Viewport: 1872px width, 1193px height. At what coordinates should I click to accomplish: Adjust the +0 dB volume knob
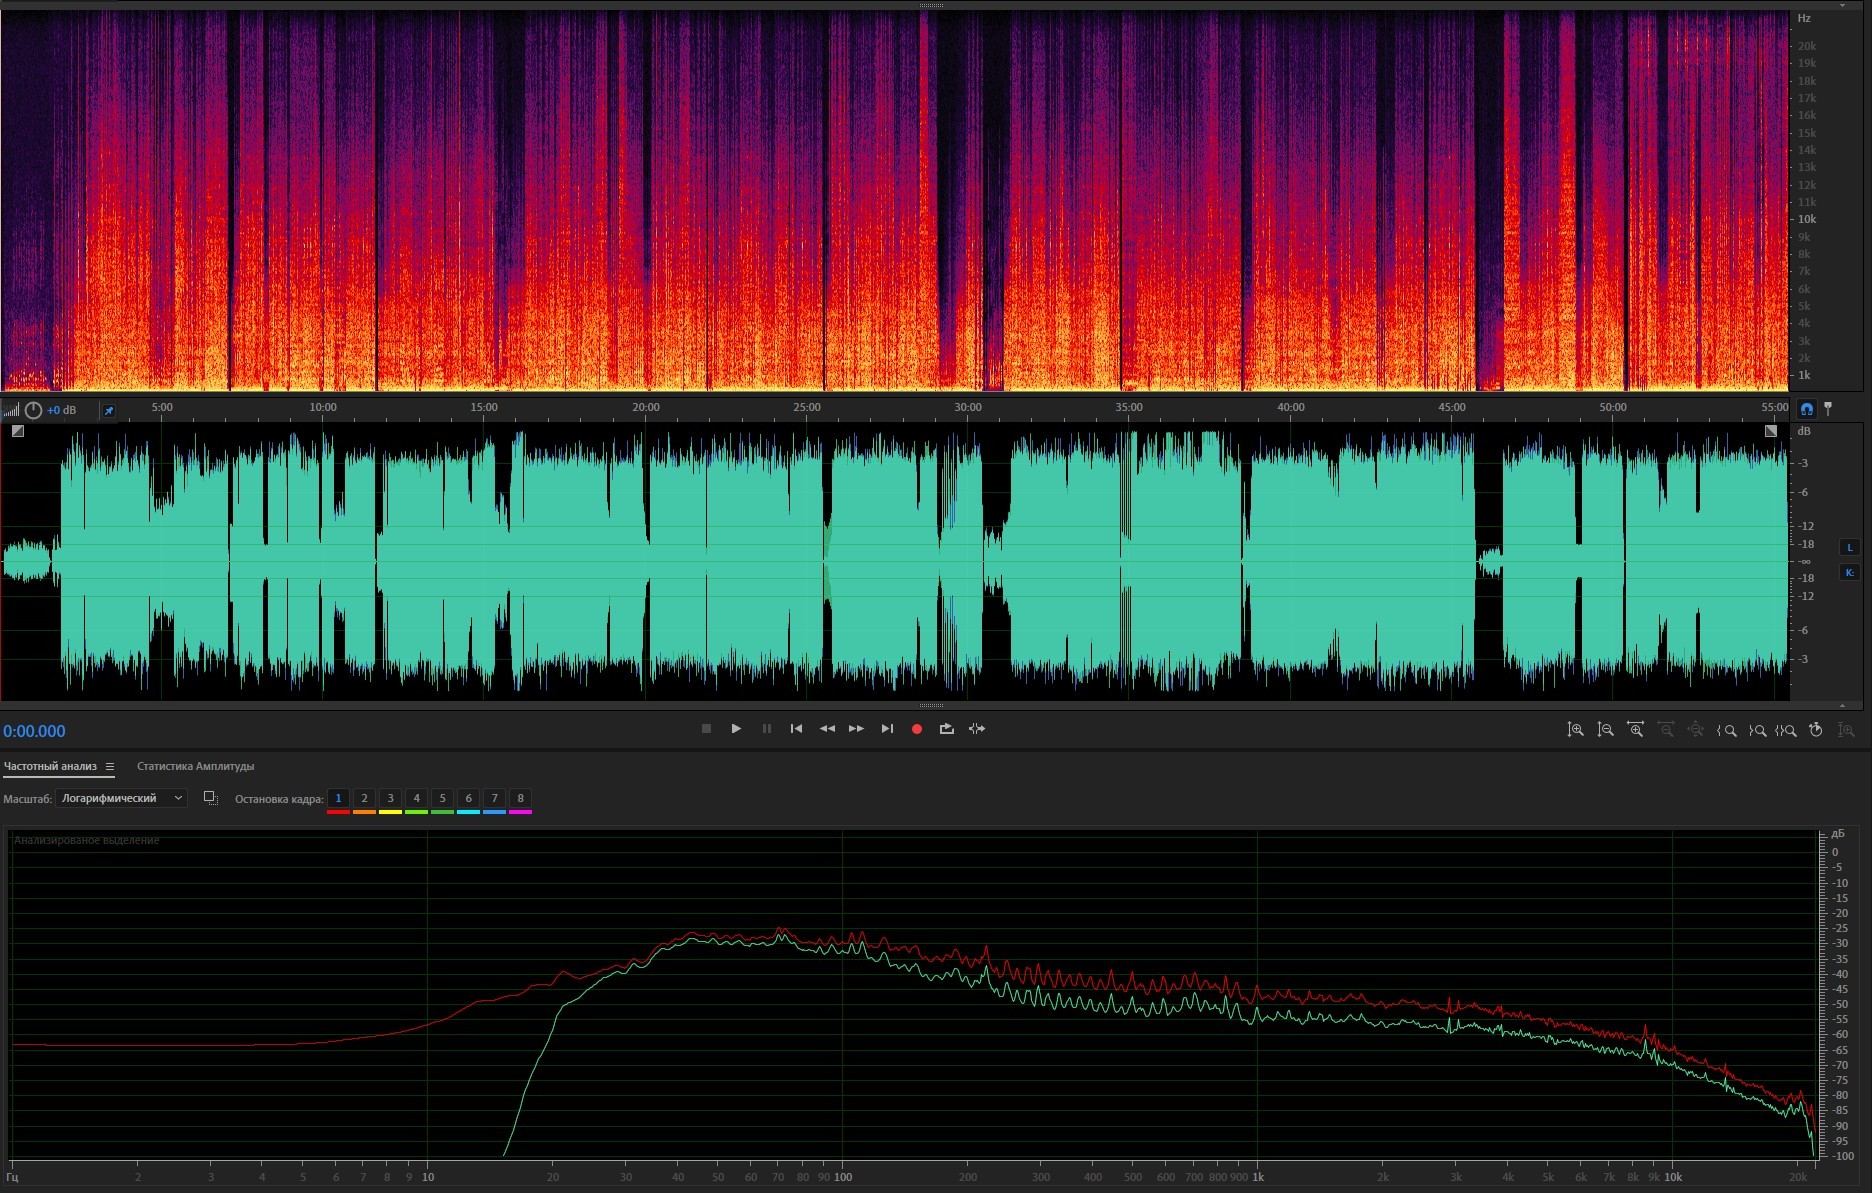33,410
